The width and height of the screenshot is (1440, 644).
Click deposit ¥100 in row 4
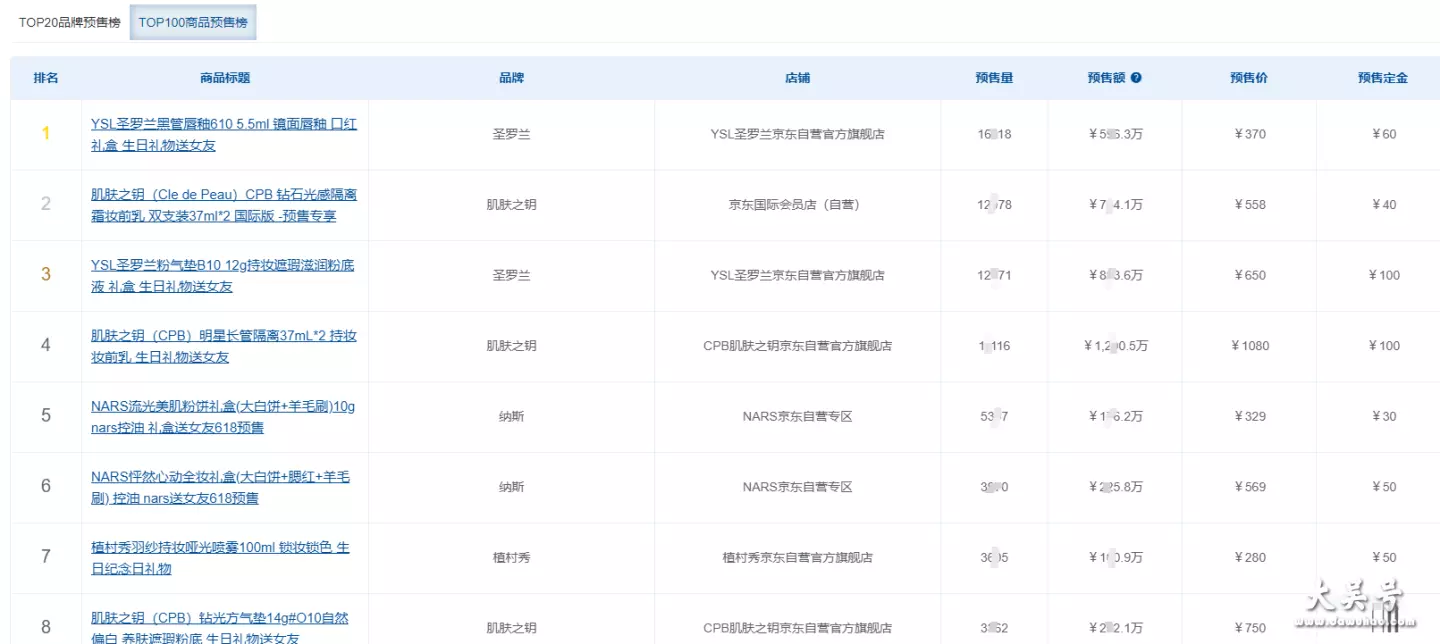(x=1383, y=346)
